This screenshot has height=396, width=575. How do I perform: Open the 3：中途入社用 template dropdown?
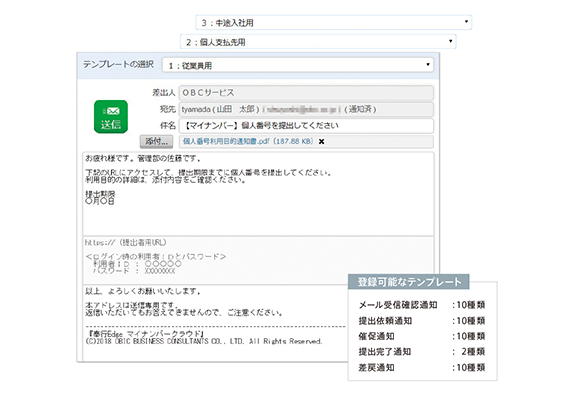coord(333,22)
